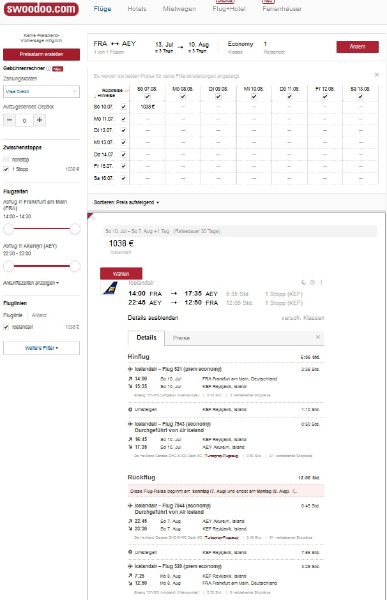Image resolution: width=387 pixels, height=600 pixels.
Task: Click the versch. Klassen link
Action: [x=302, y=318]
